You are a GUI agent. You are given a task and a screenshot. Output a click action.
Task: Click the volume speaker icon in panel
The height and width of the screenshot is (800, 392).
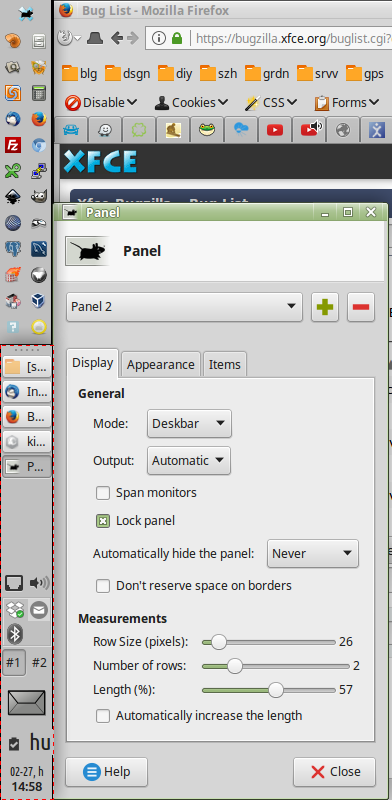39,582
